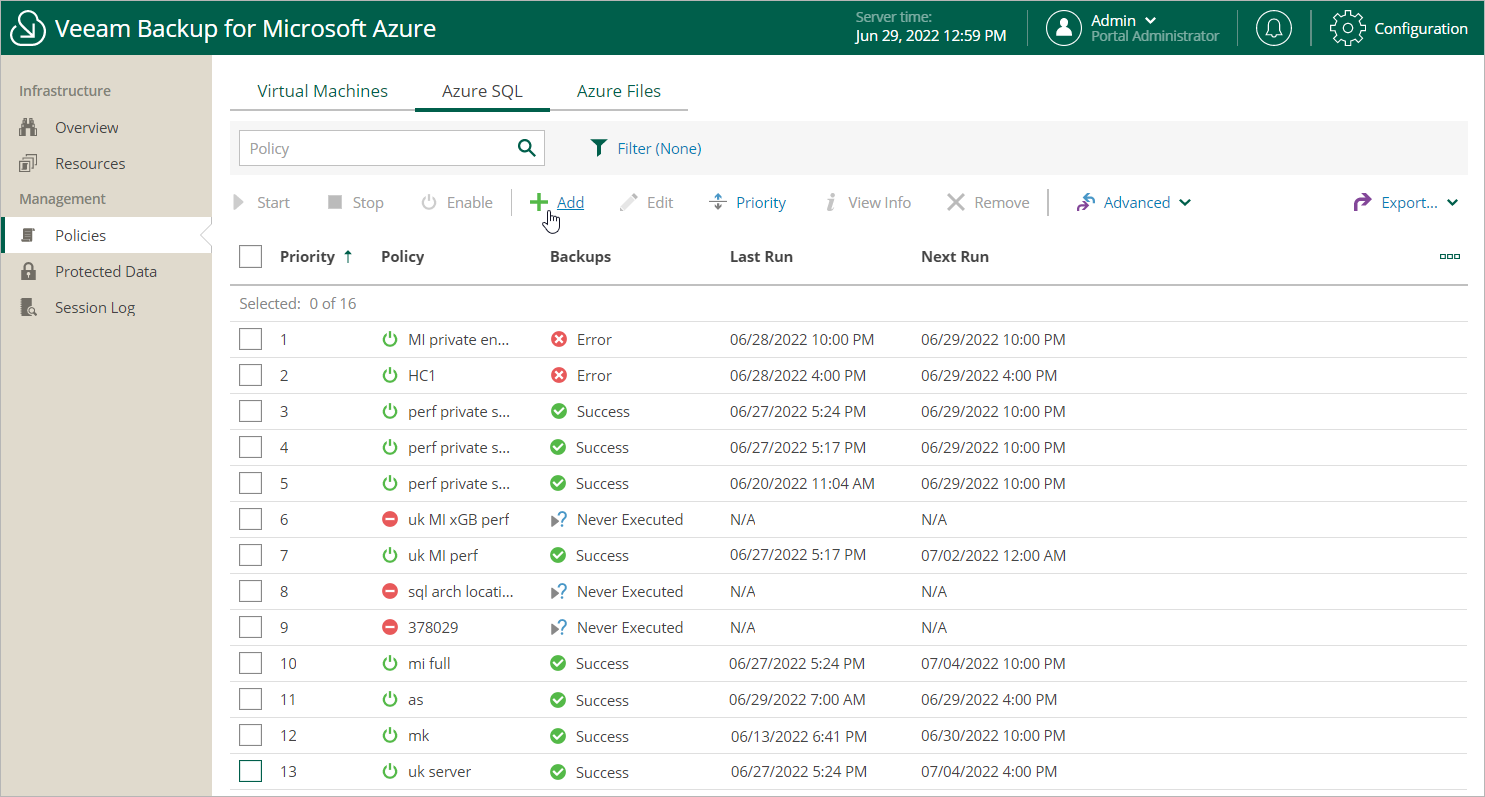Click the purple Export arrow icon
Viewport: 1485px width, 797px height.
1362,202
